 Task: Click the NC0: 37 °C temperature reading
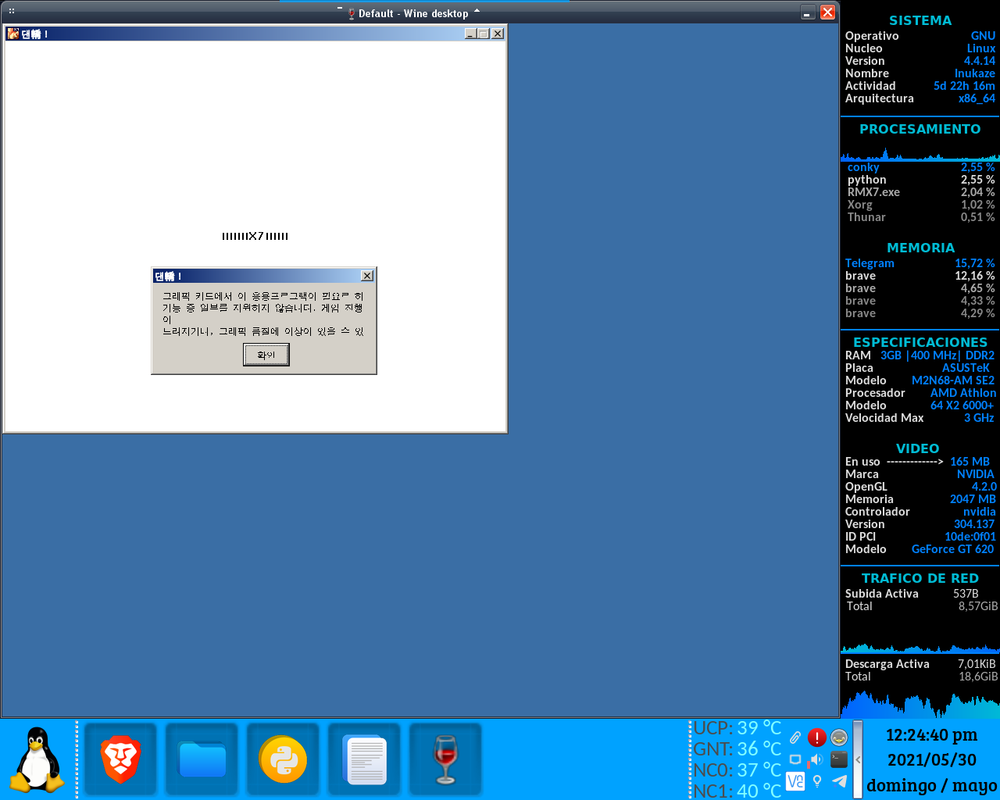pyautogui.click(x=737, y=770)
